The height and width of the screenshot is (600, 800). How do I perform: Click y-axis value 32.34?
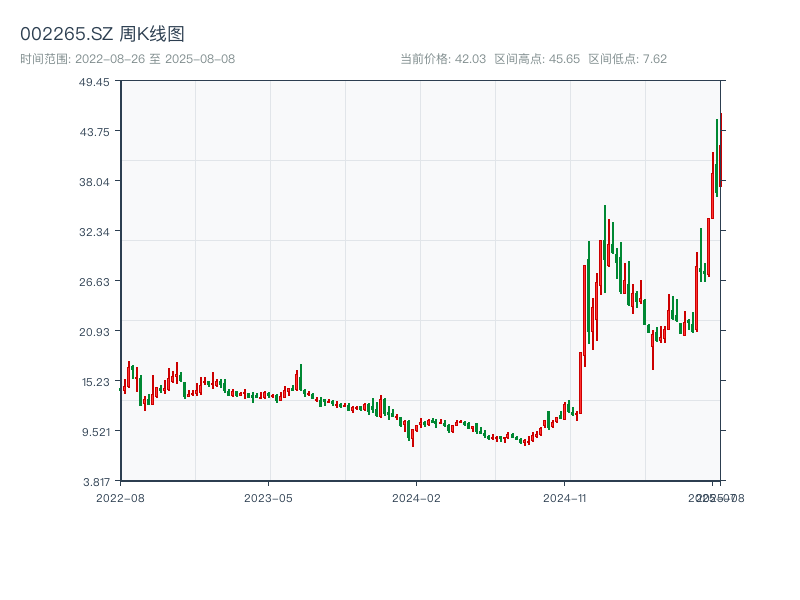point(94,232)
